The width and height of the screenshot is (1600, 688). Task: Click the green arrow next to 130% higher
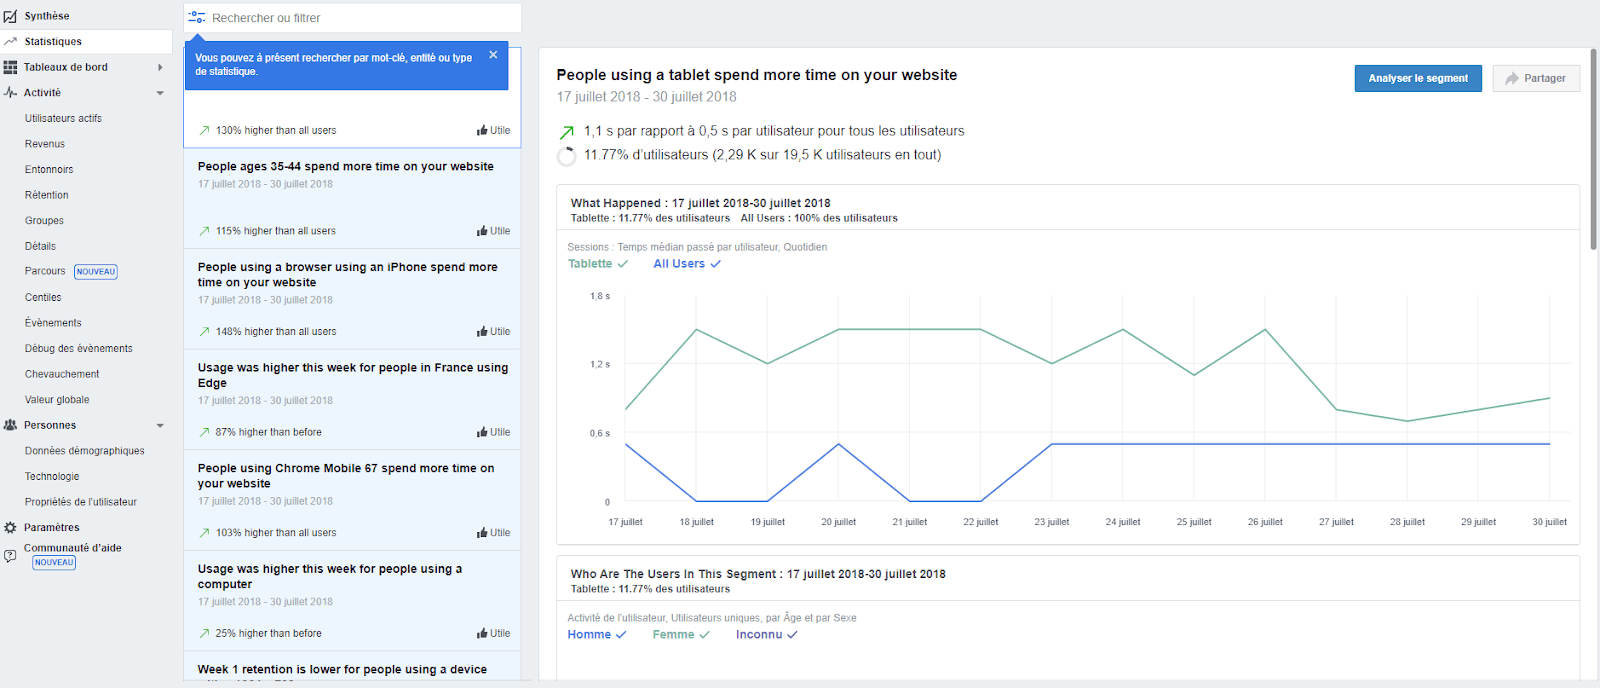pos(205,130)
